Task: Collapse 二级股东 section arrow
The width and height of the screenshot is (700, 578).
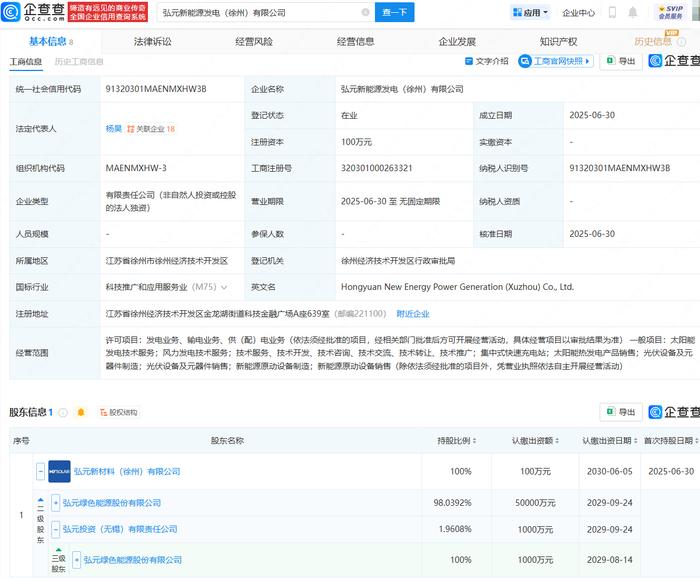Action: tap(41, 500)
